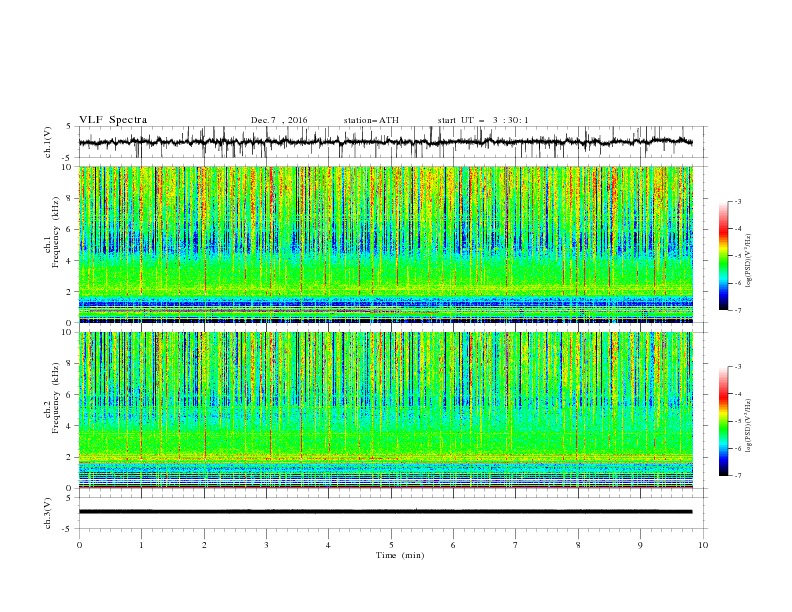Click the "-3" label on ch.1 colorbar
The width and height of the screenshot is (792, 612).
click(737, 201)
